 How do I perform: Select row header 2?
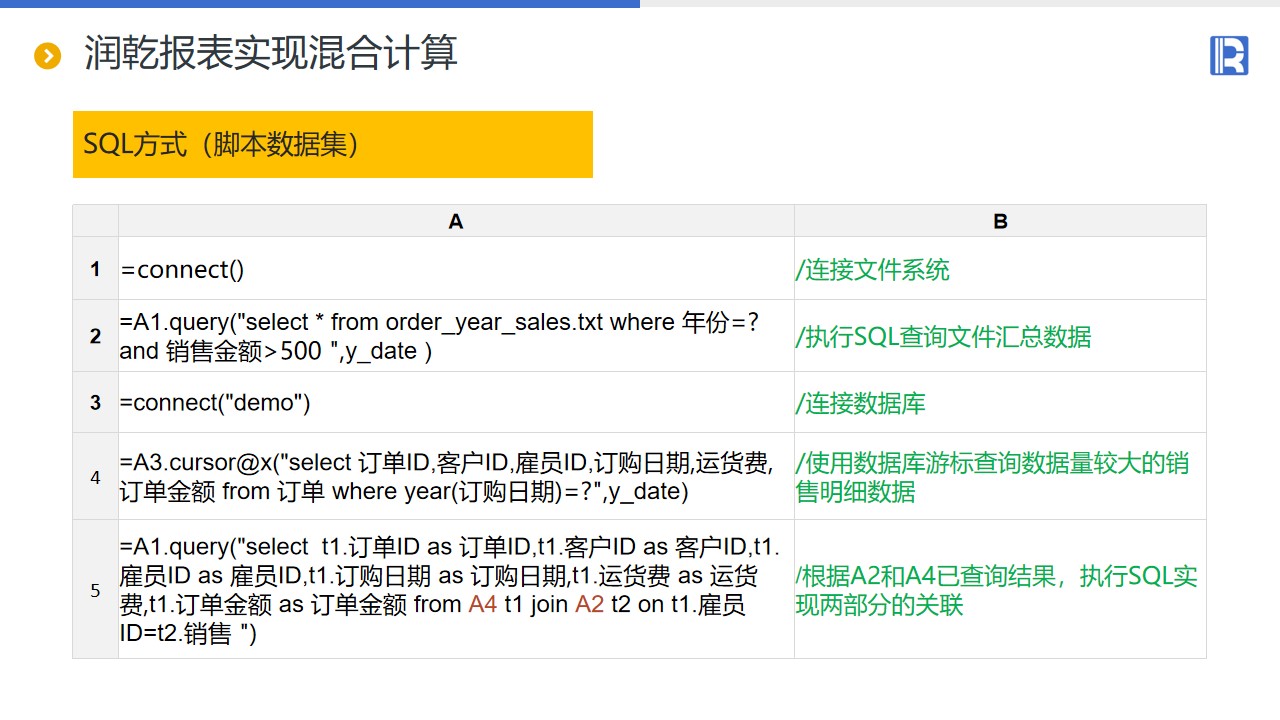96,336
